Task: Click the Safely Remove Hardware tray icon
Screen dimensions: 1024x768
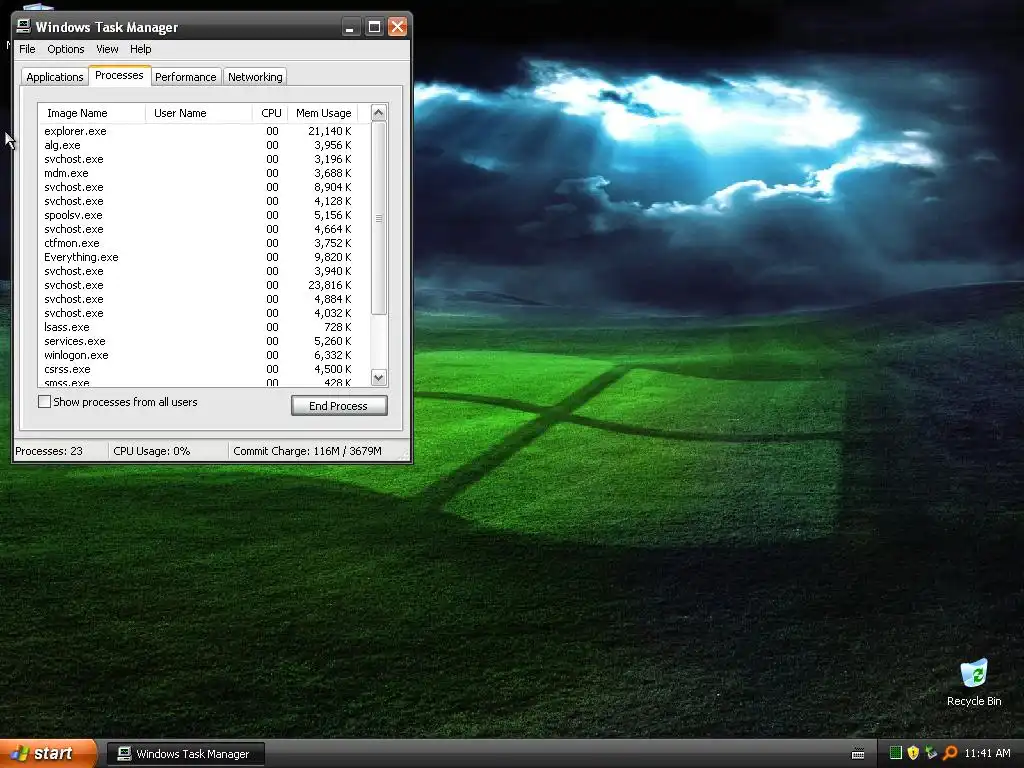Action: click(x=931, y=753)
